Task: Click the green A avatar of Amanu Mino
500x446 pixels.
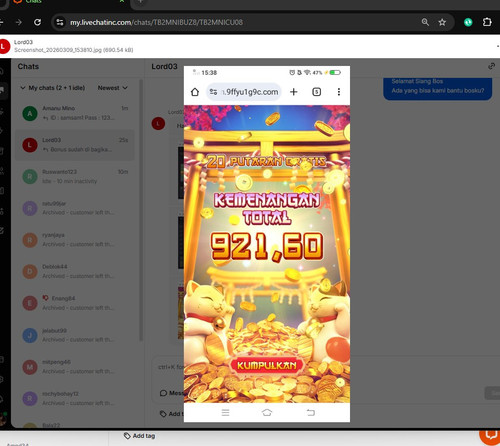Action: coord(30,113)
